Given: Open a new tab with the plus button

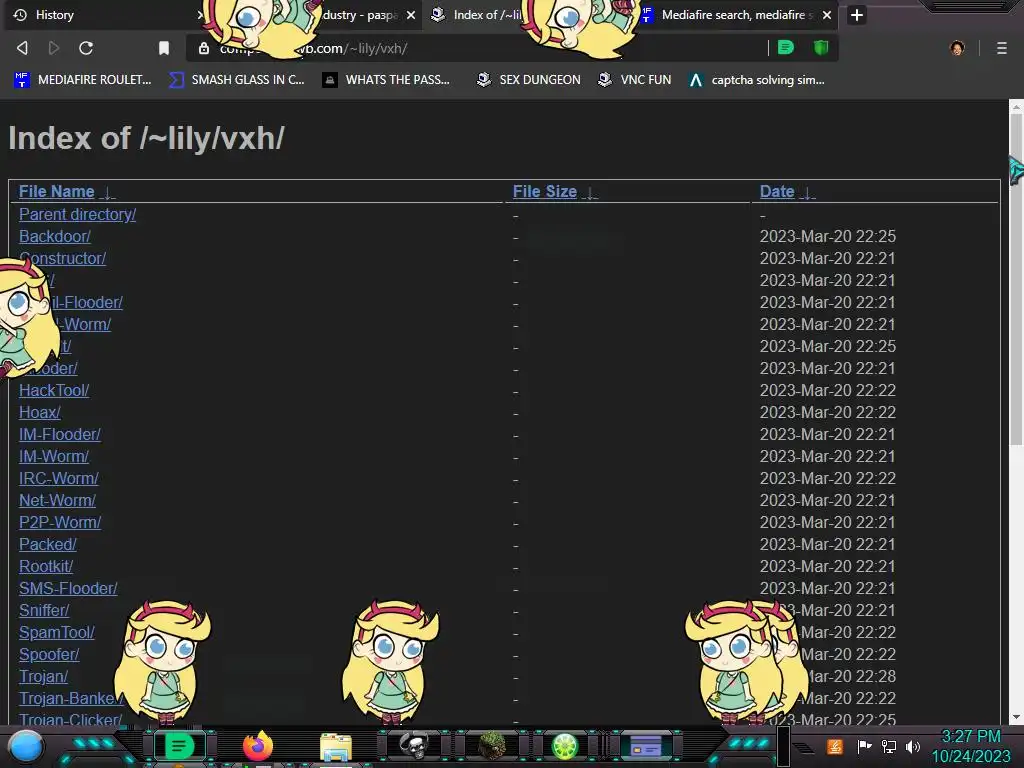Looking at the screenshot, I should coord(857,15).
